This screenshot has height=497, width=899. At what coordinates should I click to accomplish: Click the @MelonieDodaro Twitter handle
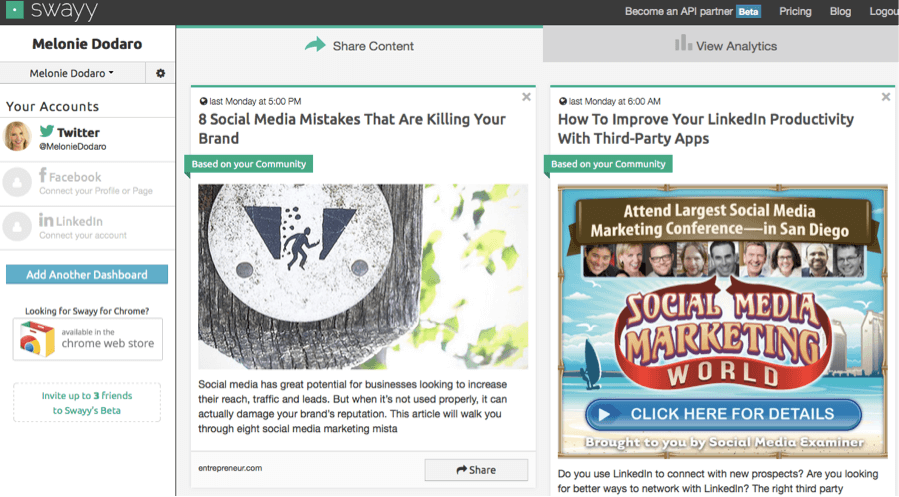coord(72,147)
